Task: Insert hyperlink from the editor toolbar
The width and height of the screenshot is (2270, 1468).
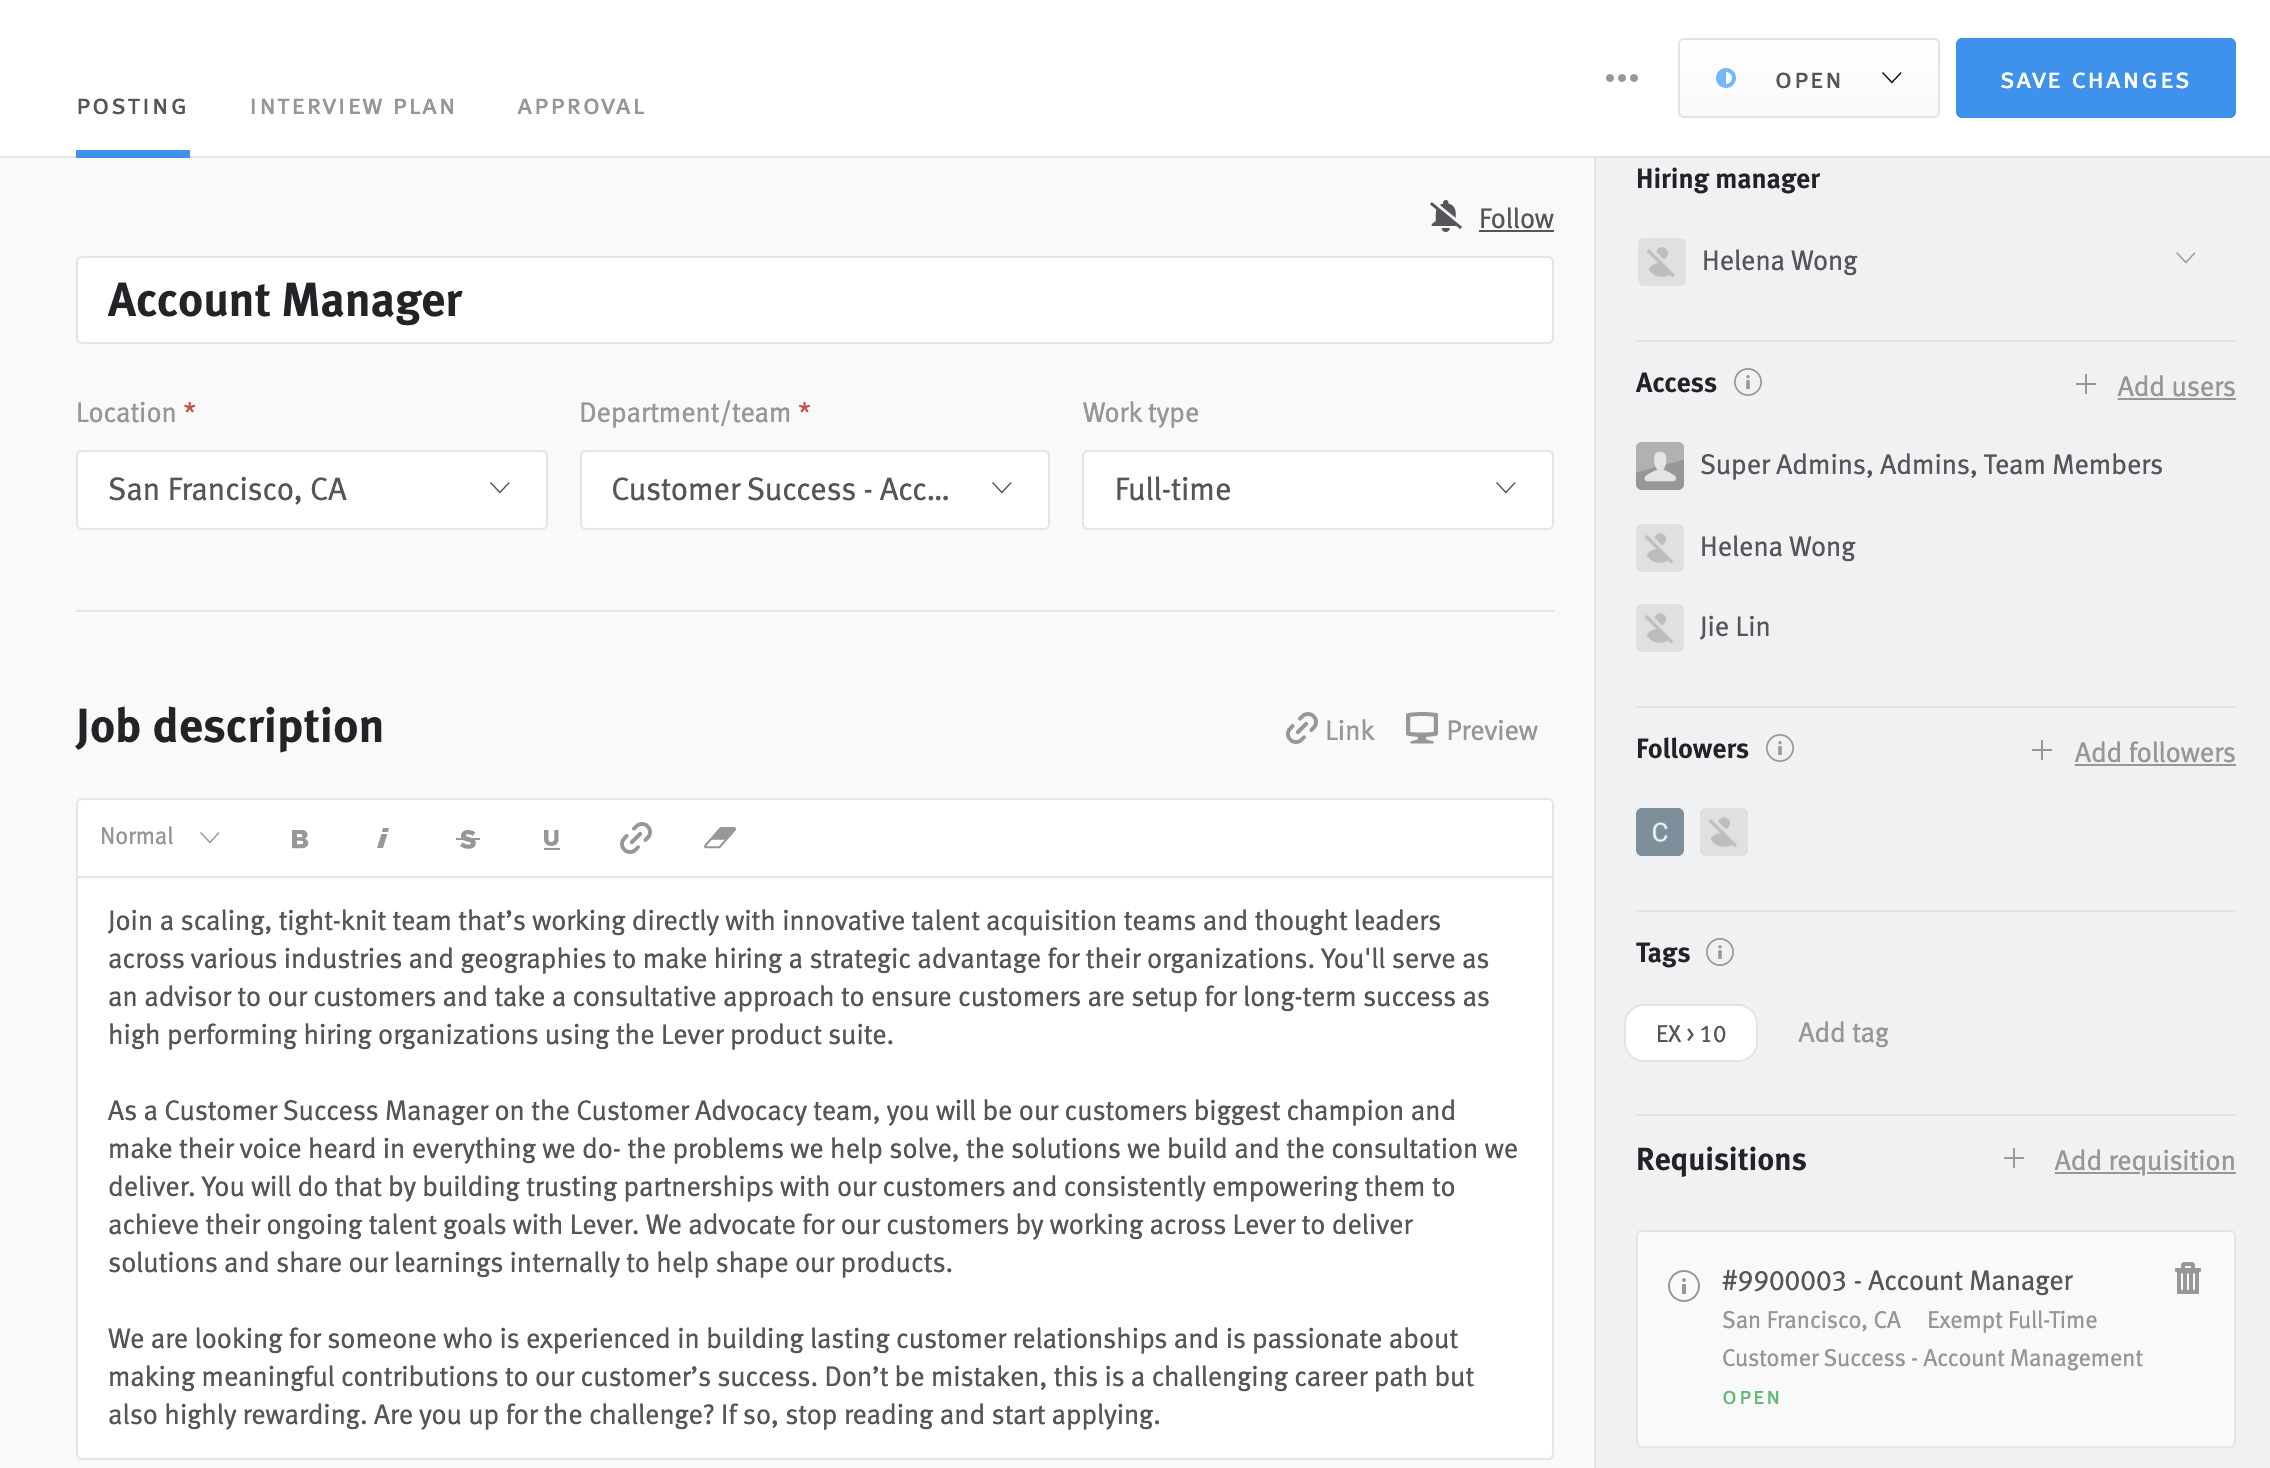Action: [x=636, y=838]
